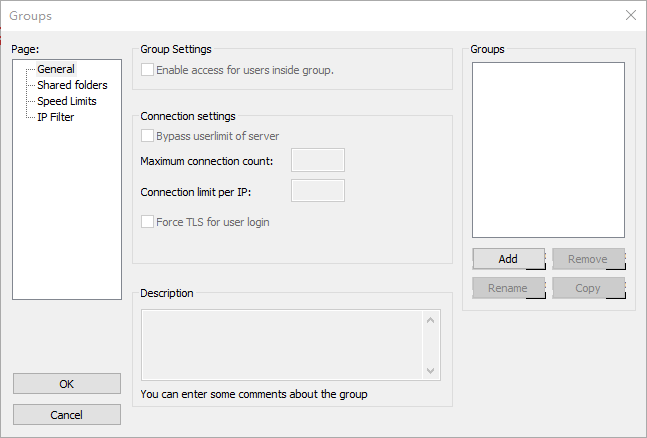The height and width of the screenshot is (438, 647).
Task: Open the Shared folders page
Action: click(72, 85)
